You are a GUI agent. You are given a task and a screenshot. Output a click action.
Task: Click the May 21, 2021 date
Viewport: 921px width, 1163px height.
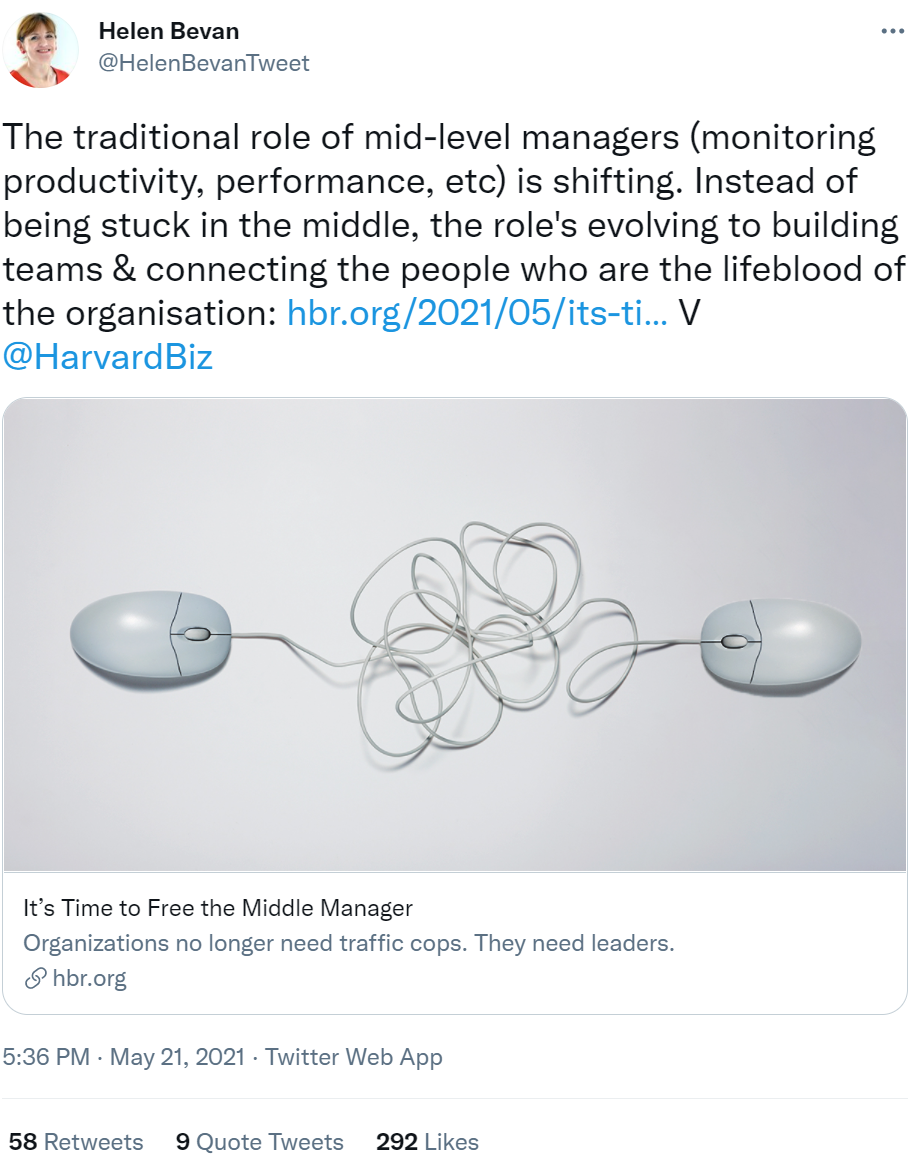177,1057
